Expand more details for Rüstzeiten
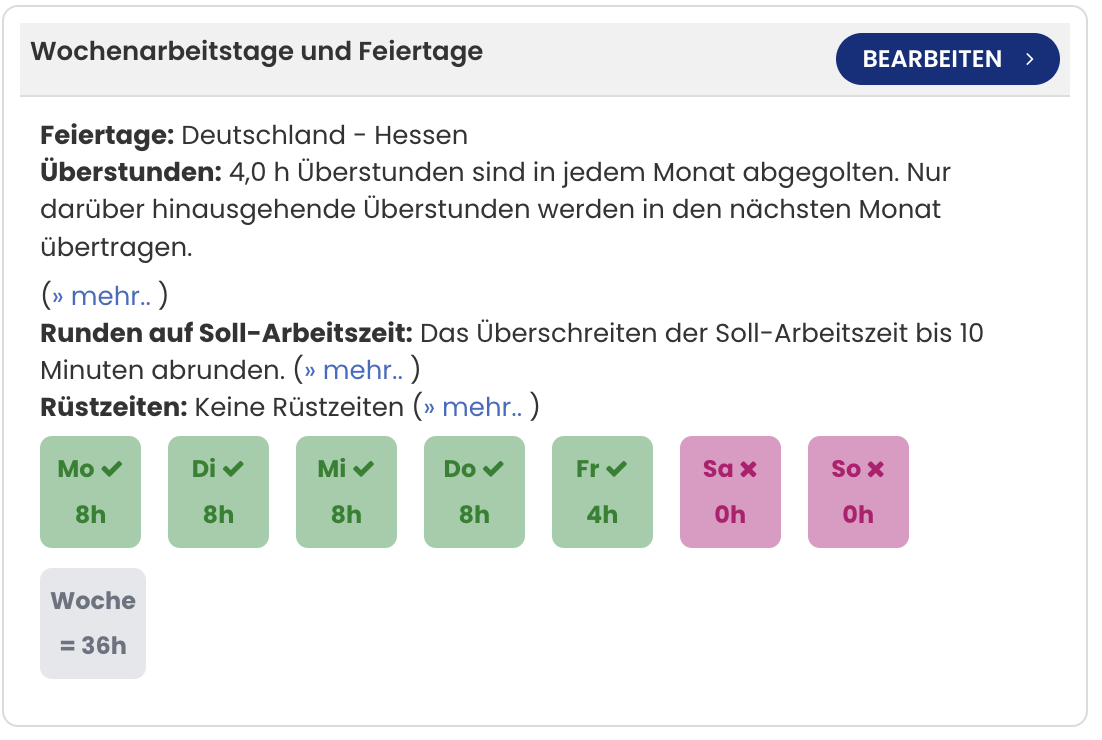 473,407
